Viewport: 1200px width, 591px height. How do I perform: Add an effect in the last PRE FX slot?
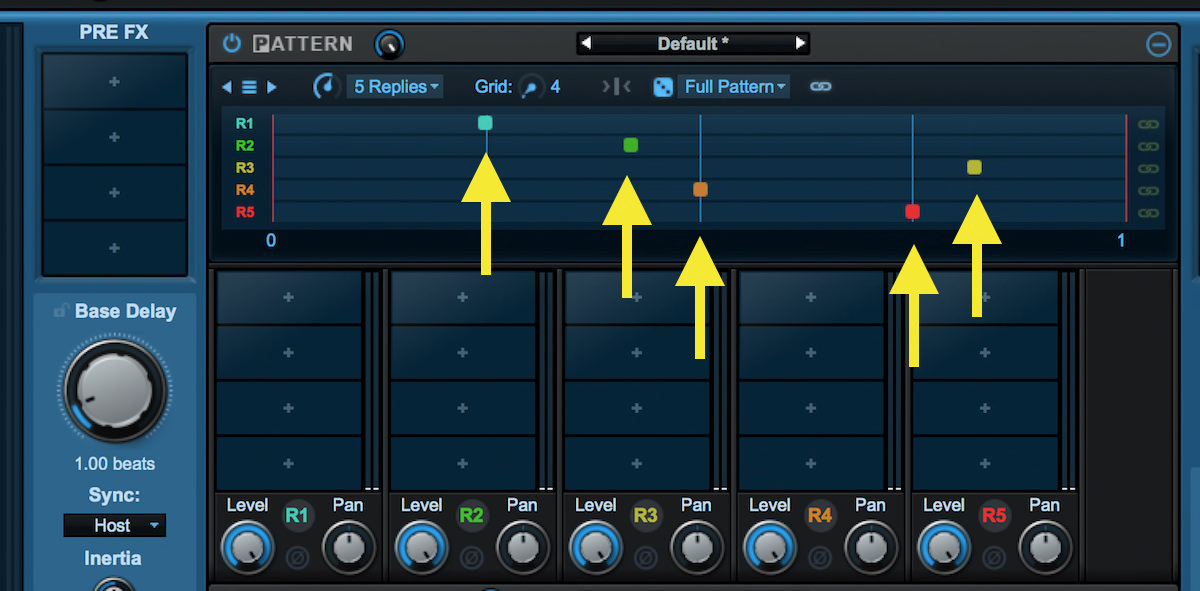(x=114, y=248)
